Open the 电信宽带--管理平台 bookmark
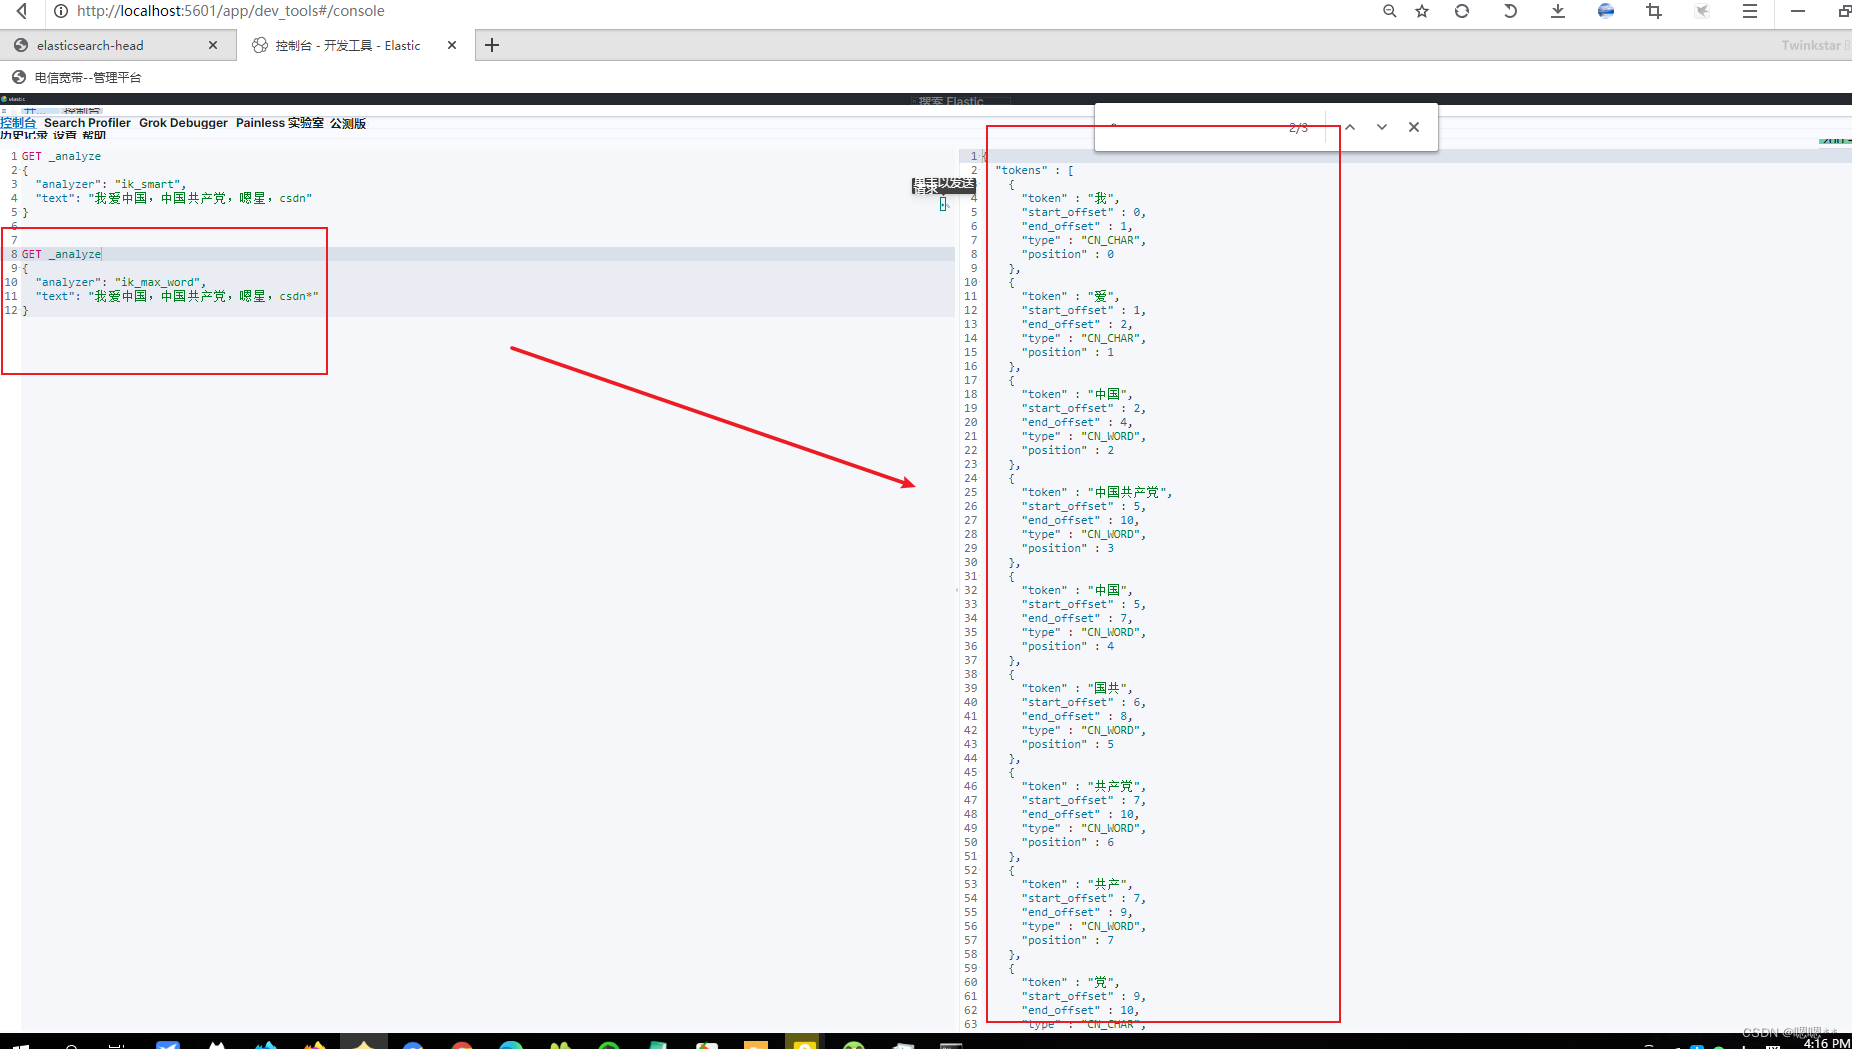The height and width of the screenshot is (1049, 1852). click(77, 77)
